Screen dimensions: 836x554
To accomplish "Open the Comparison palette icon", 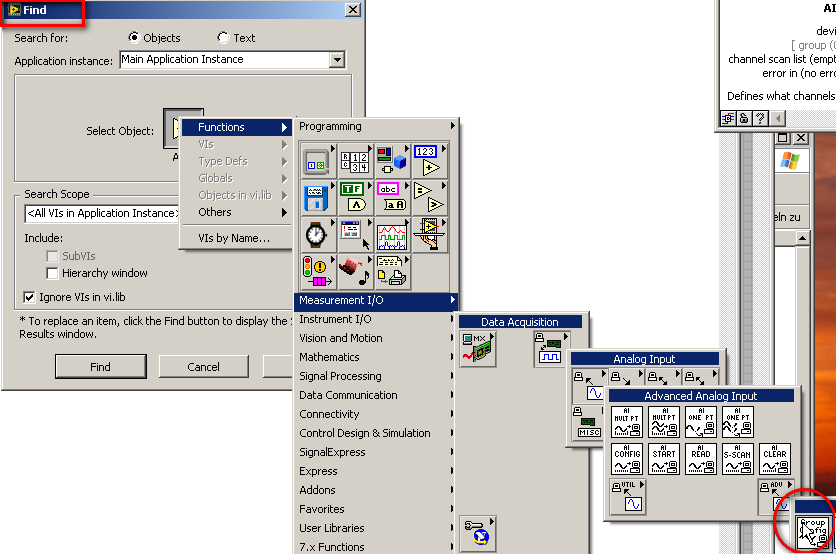I will [x=430, y=198].
